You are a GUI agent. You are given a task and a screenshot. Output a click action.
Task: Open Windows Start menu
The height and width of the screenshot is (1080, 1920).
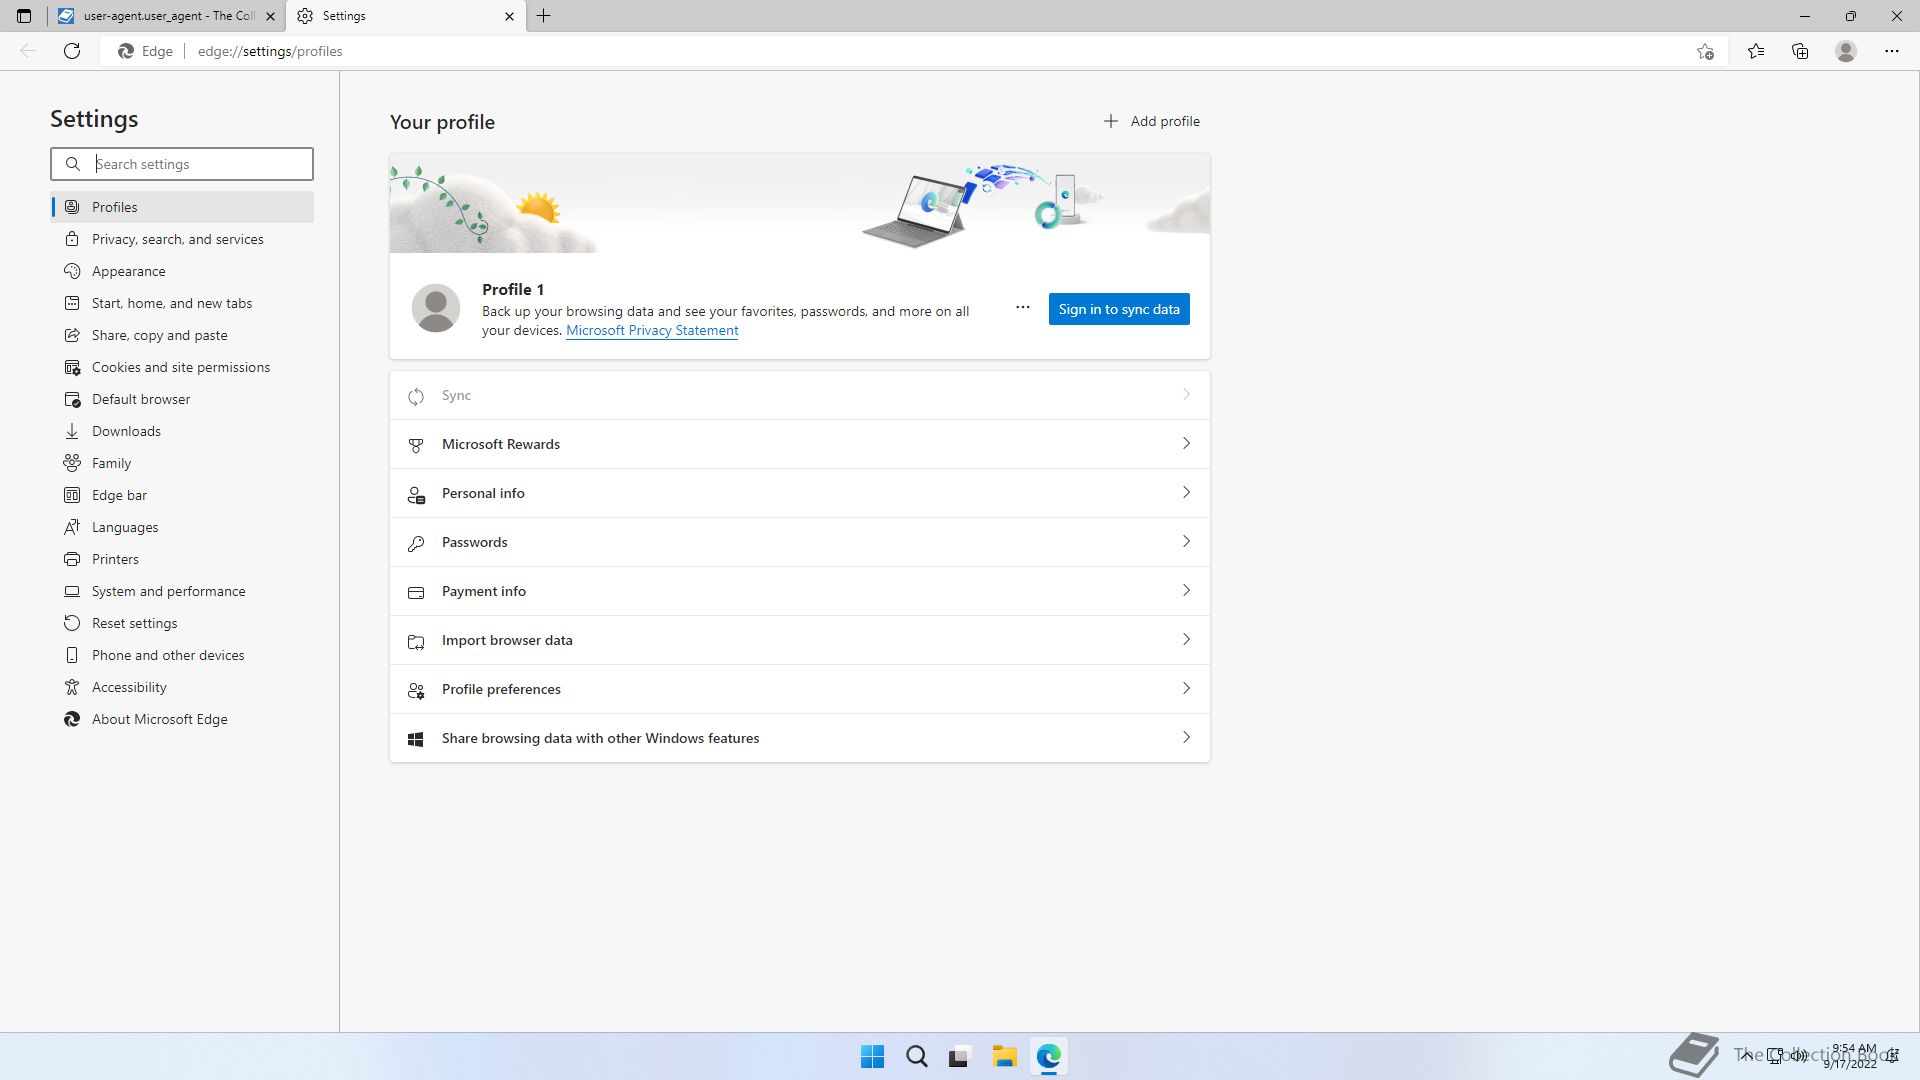pyautogui.click(x=872, y=1056)
